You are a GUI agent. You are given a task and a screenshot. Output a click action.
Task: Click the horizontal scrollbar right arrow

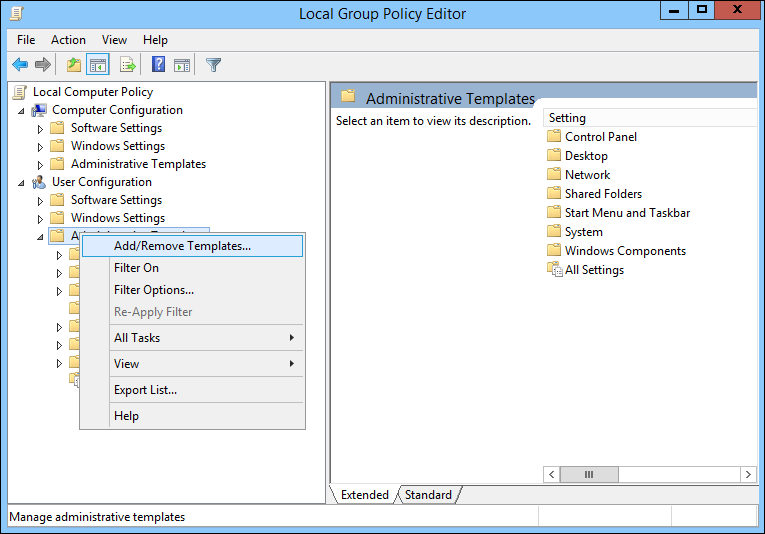point(748,475)
